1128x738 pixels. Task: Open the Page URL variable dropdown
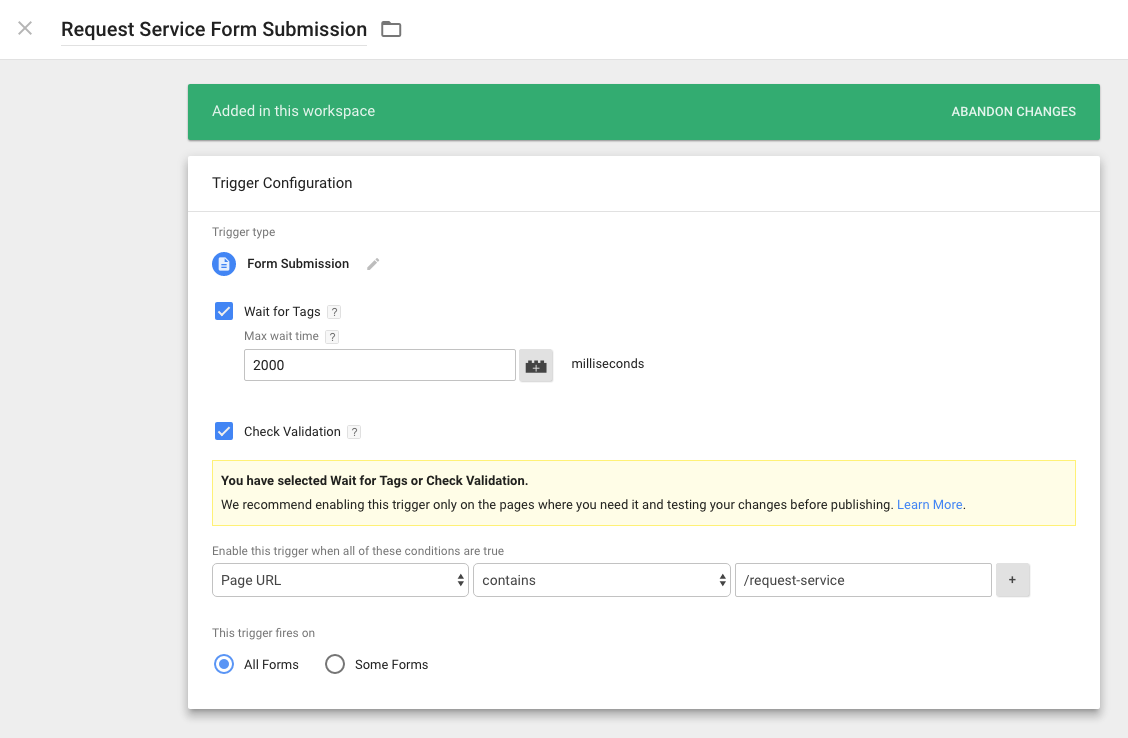(340, 580)
